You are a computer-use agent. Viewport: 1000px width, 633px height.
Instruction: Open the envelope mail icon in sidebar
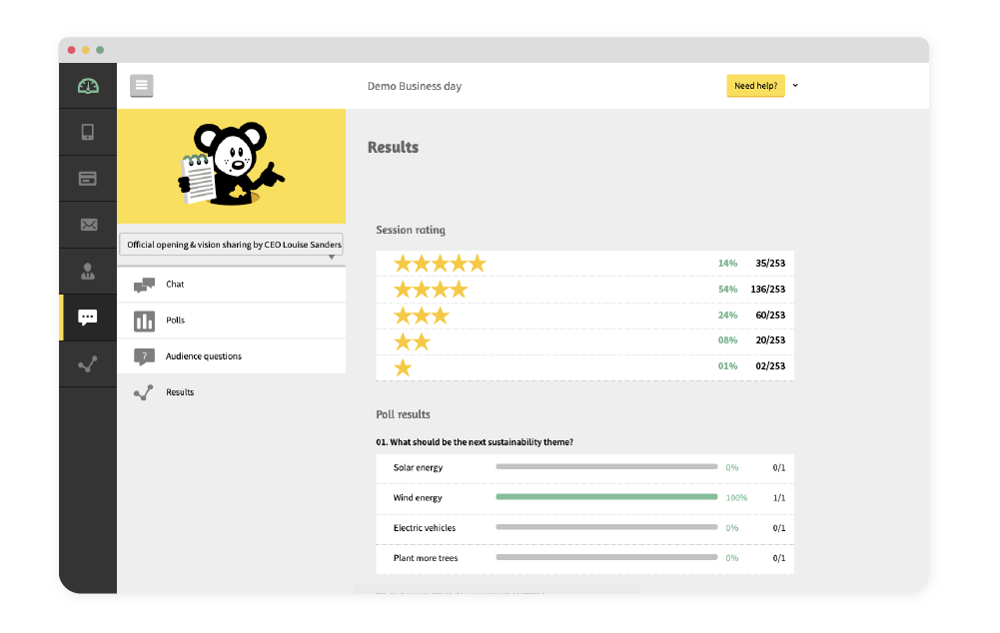pos(89,224)
